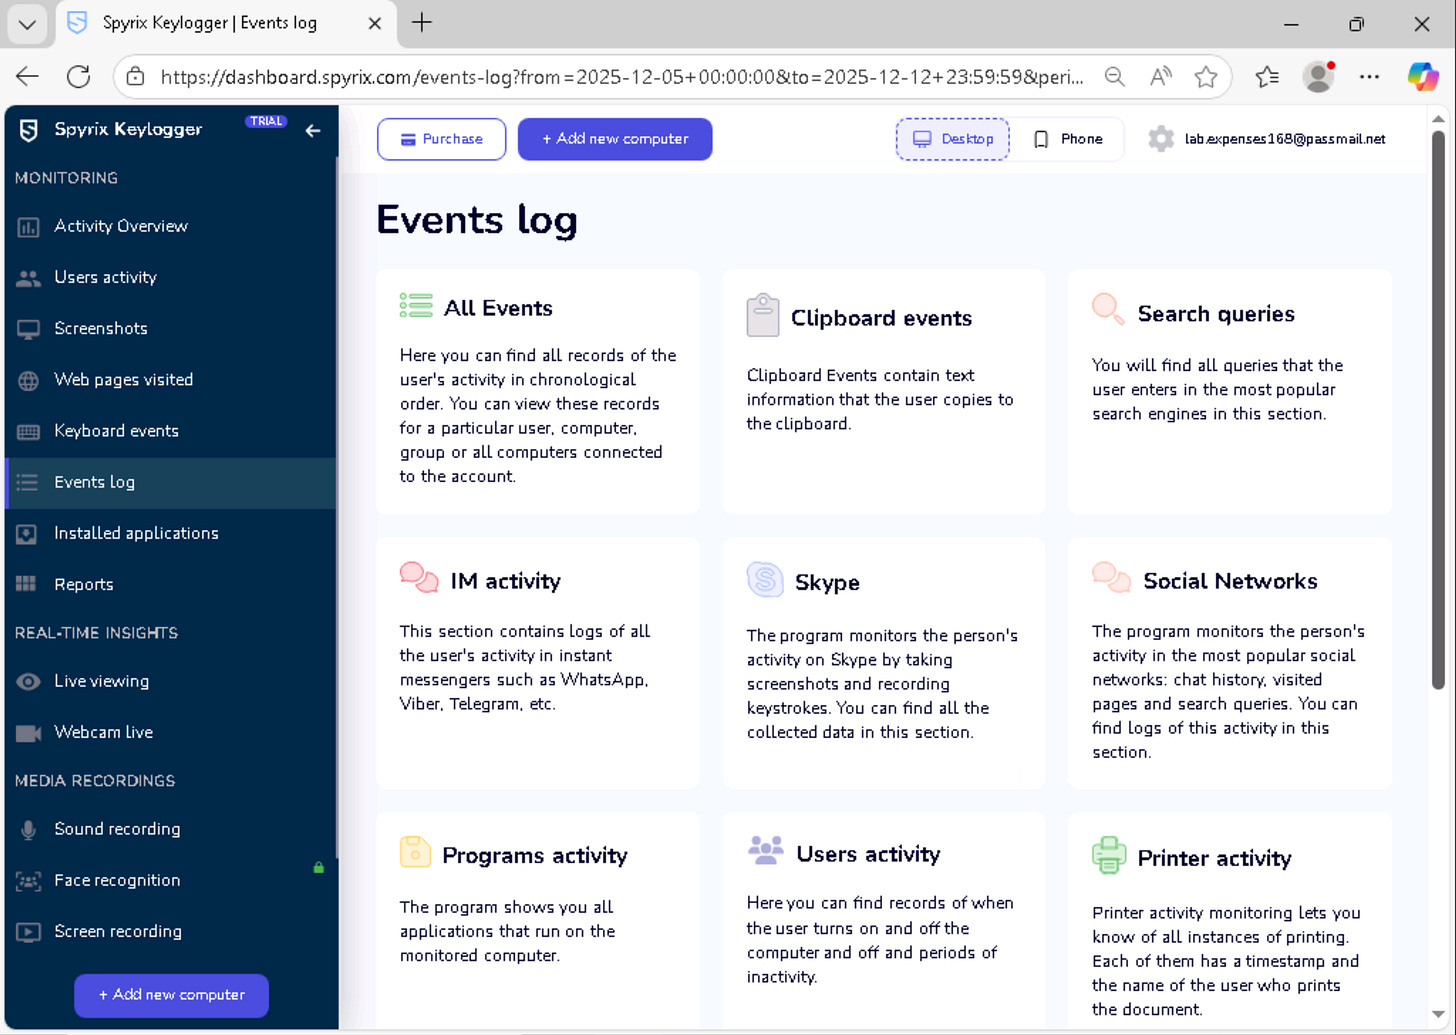Open a new browser tab
Image resolution: width=1456 pixels, height=1035 pixels.
coord(422,22)
